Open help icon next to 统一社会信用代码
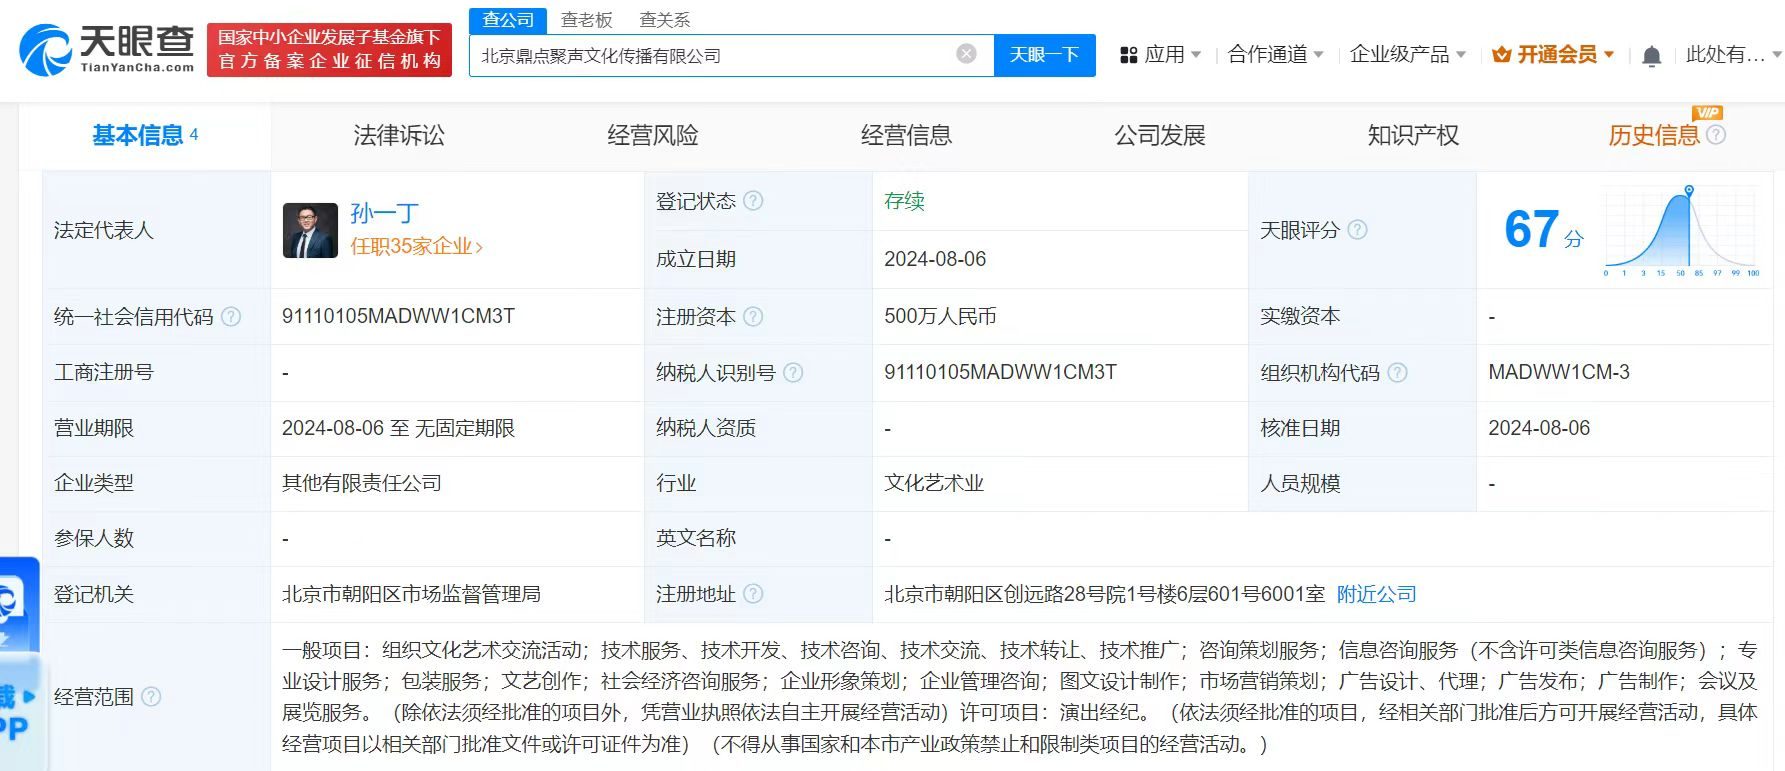This screenshot has width=1785, height=771. pyautogui.click(x=231, y=317)
